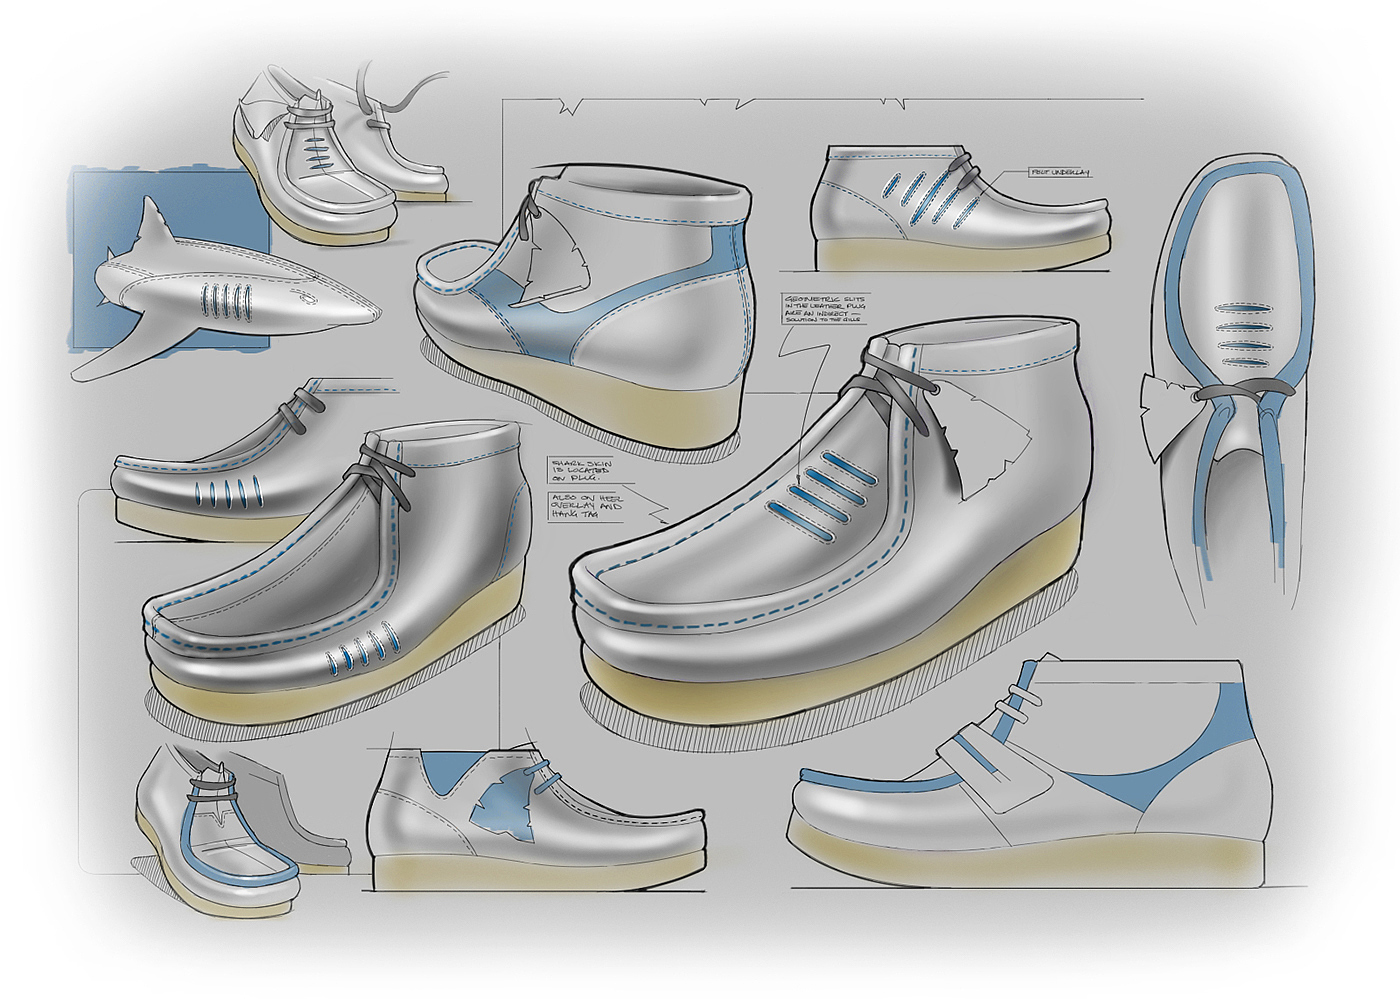Click the "ALSO ON HEEL OVERLAY AND HANG TAG" note

coord(583,508)
